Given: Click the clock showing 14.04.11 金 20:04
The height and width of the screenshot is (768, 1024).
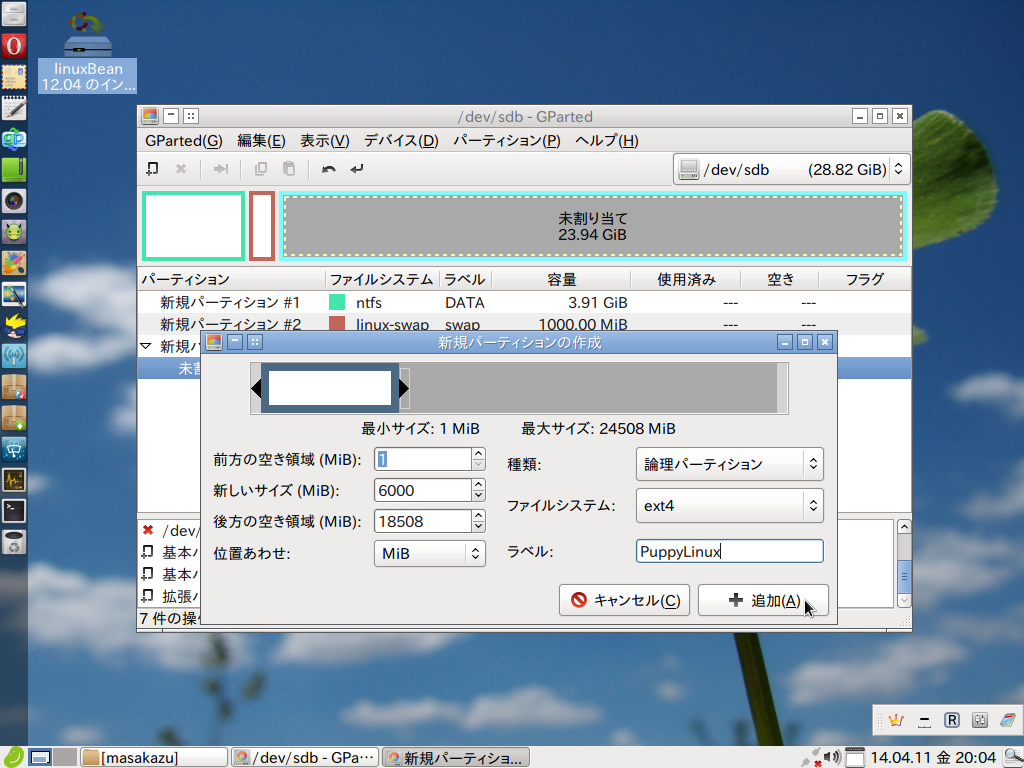Looking at the screenshot, I should click(933, 758).
